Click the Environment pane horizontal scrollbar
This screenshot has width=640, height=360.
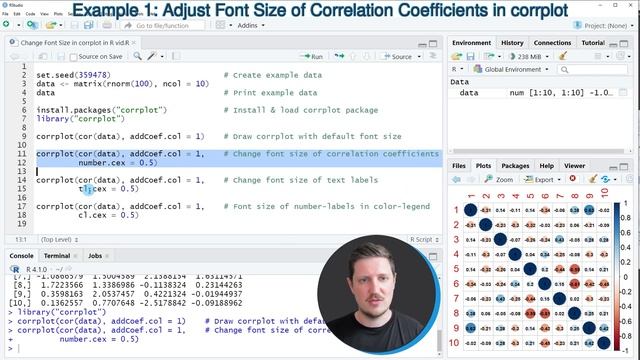pyautogui.click(x=538, y=151)
